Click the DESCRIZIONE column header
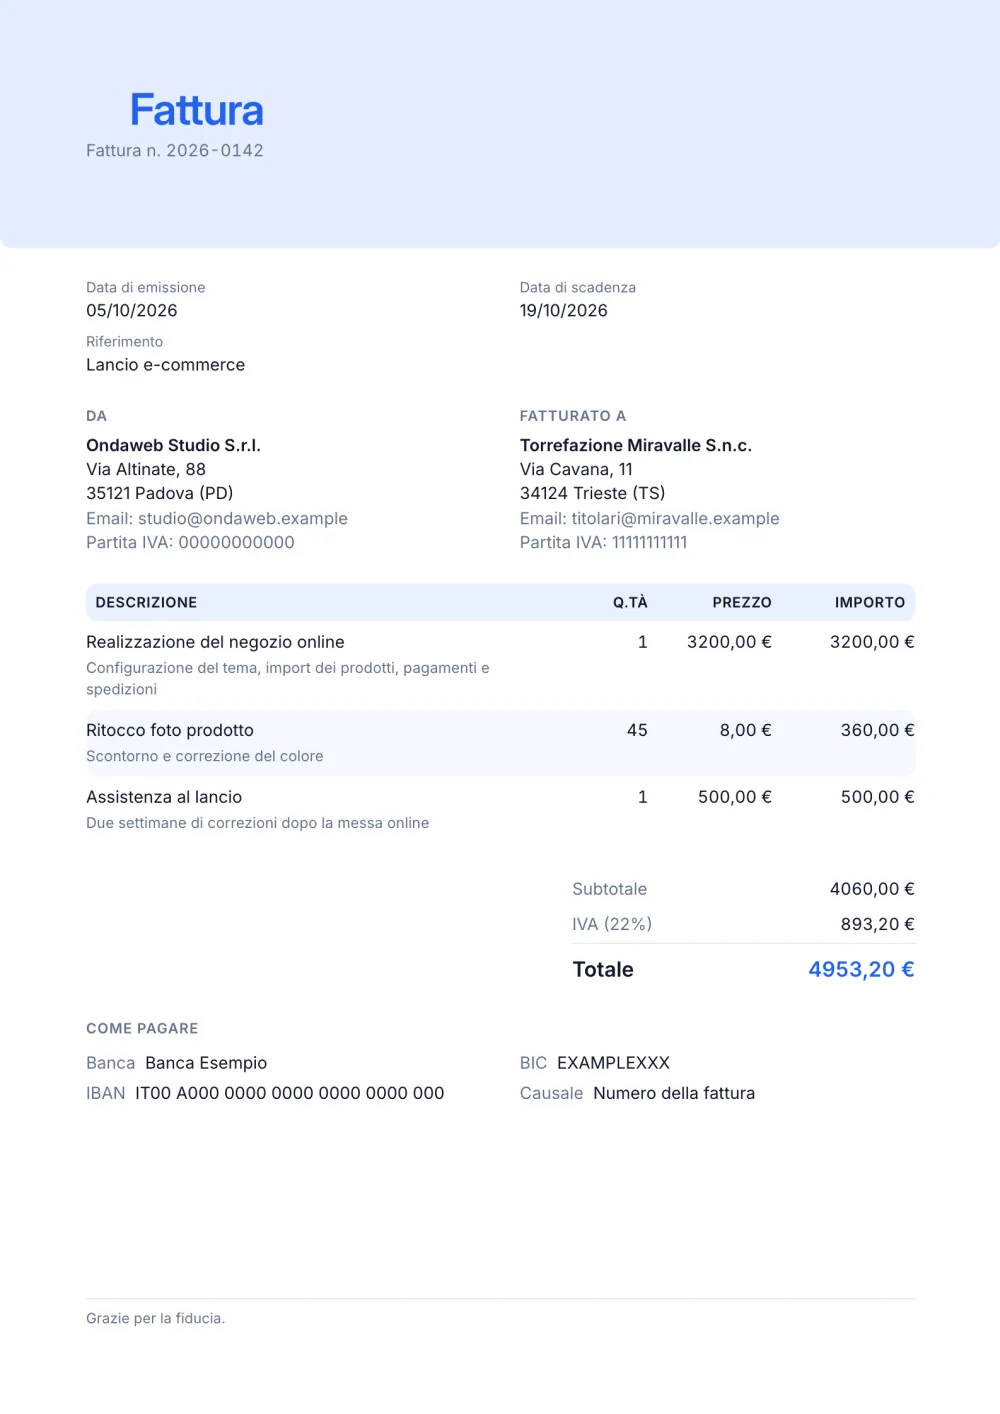The width and height of the screenshot is (1000, 1414). coord(146,603)
